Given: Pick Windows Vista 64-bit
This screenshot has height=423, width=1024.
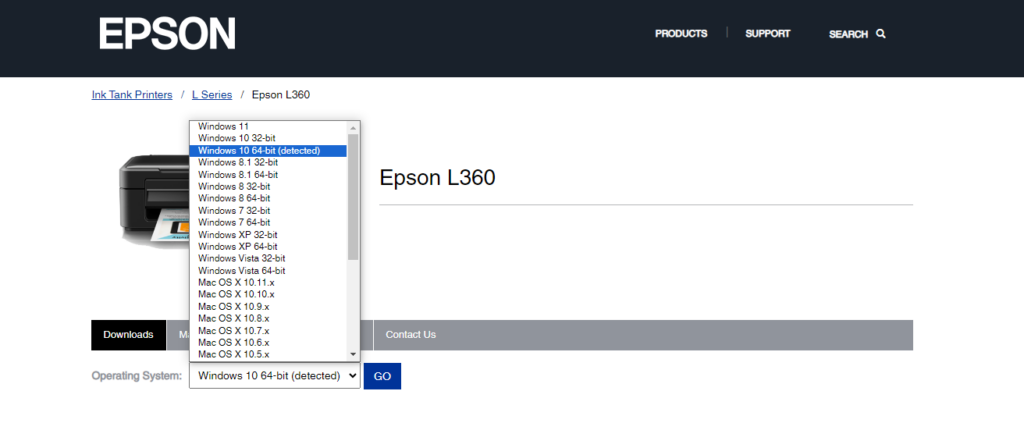Looking at the screenshot, I should click(268, 270).
